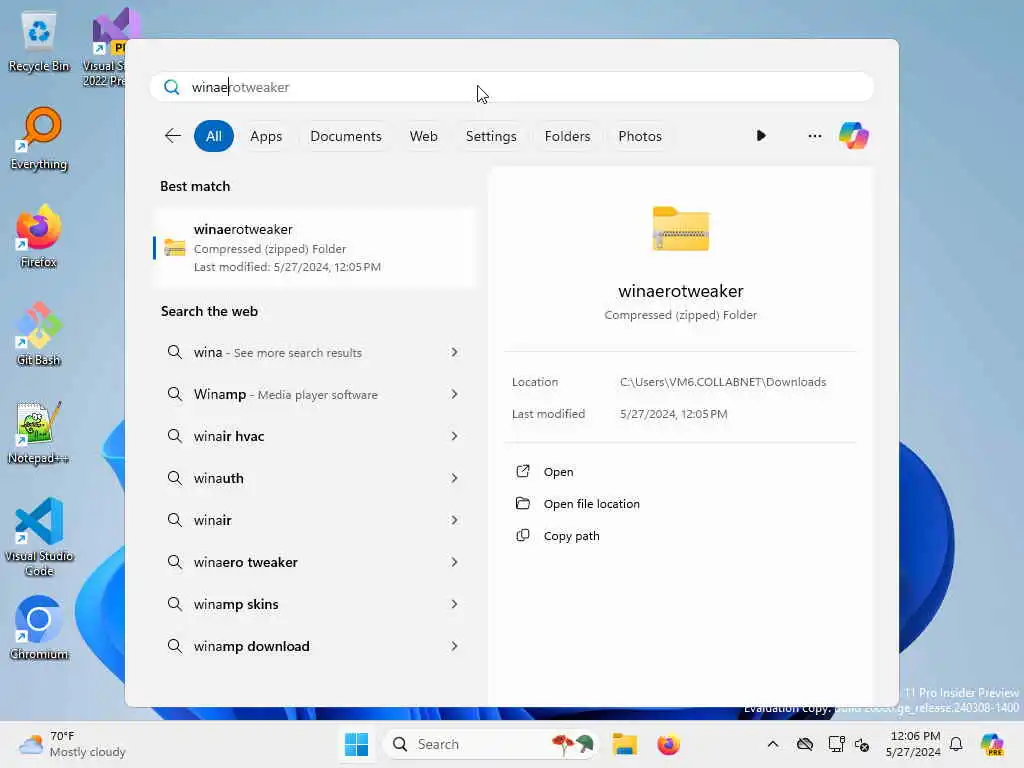Viewport: 1024px width, 768px height.
Task: Click the back arrow in search panel
Action: coord(172,136)
